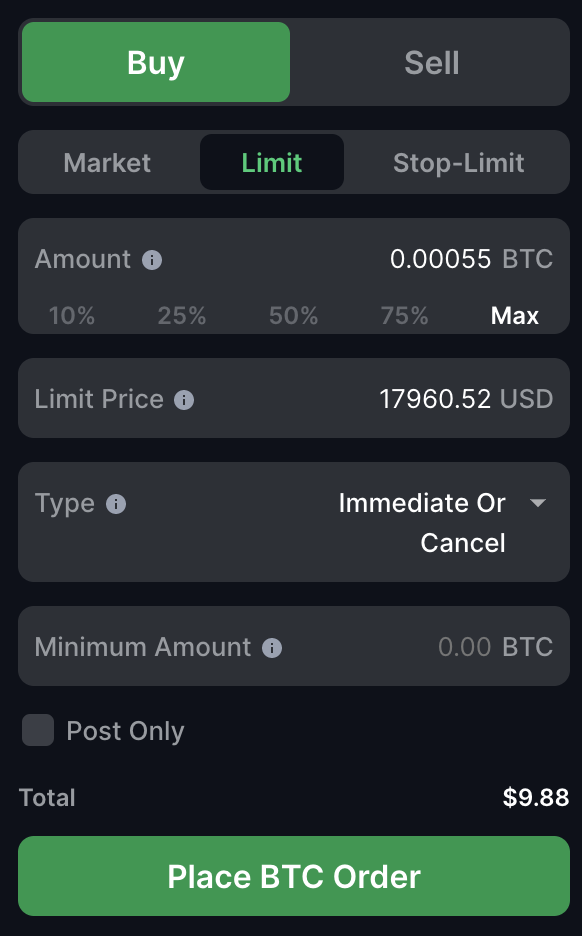
Task: Enable the Post Only checkbox
Action: (x=38, y=730)
